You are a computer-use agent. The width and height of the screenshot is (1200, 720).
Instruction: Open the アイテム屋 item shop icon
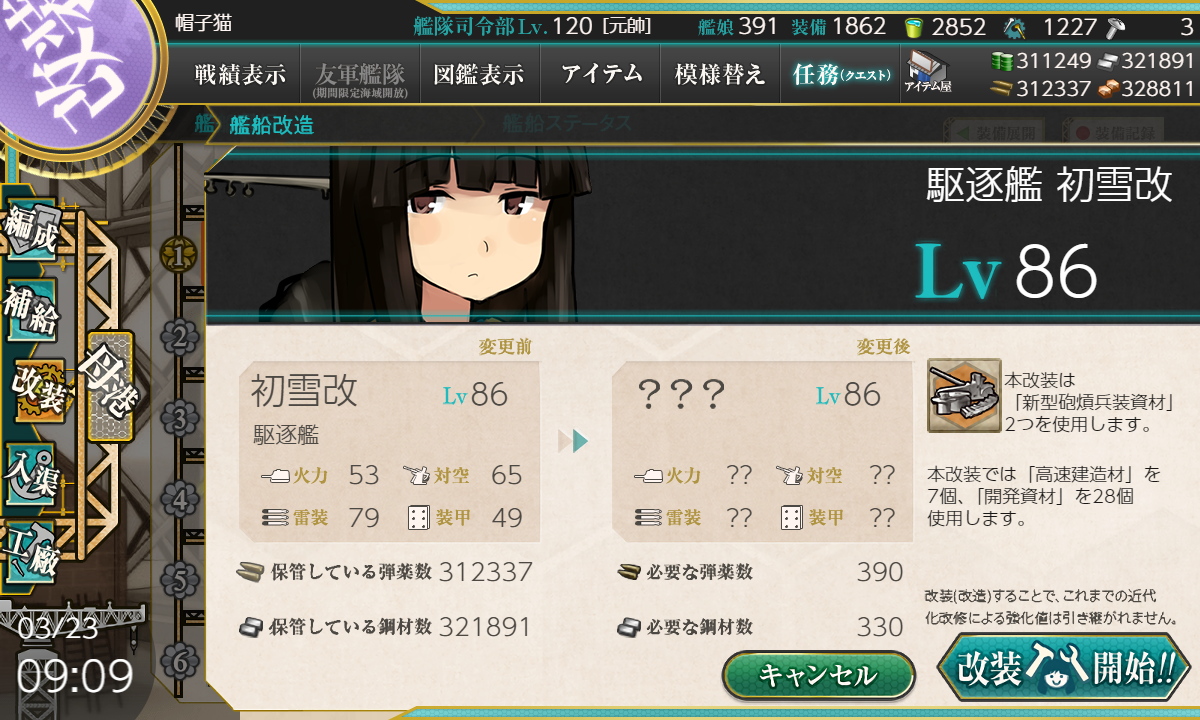tap(928, 73)
